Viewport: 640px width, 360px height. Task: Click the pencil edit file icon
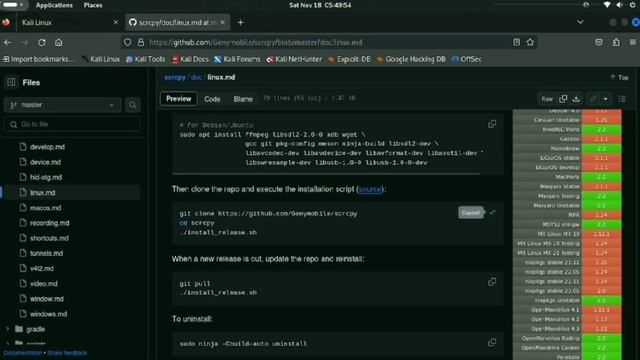coord(593,99)
